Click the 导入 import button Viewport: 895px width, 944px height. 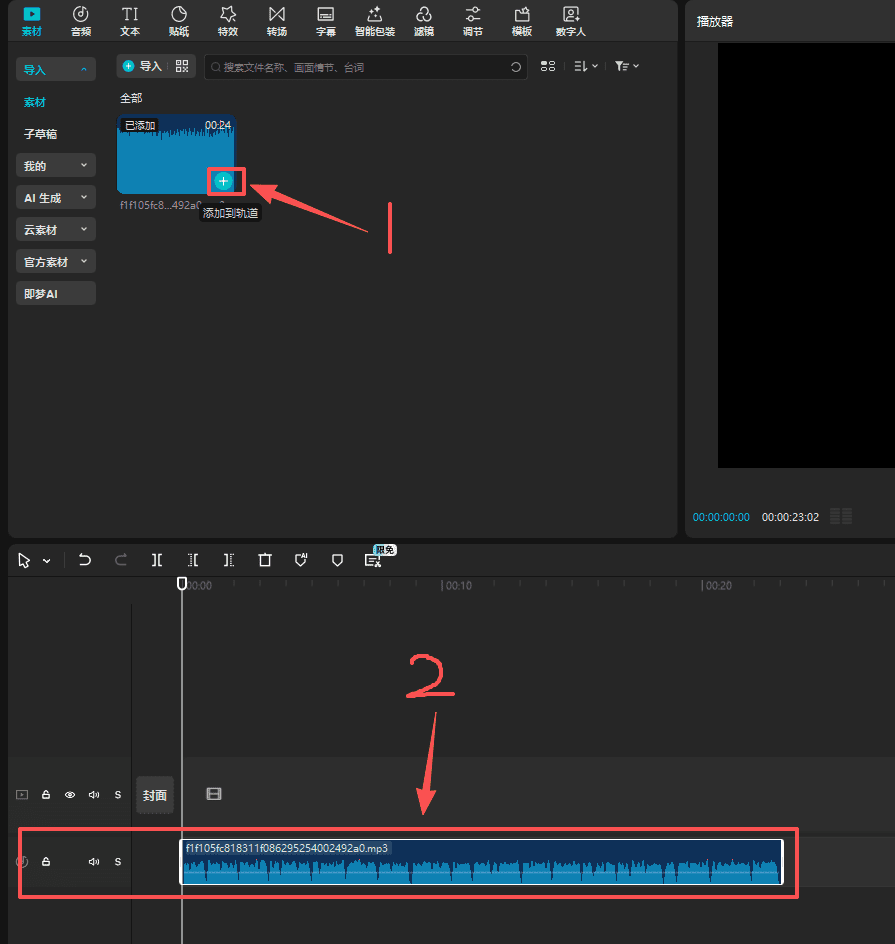(142, 66)
